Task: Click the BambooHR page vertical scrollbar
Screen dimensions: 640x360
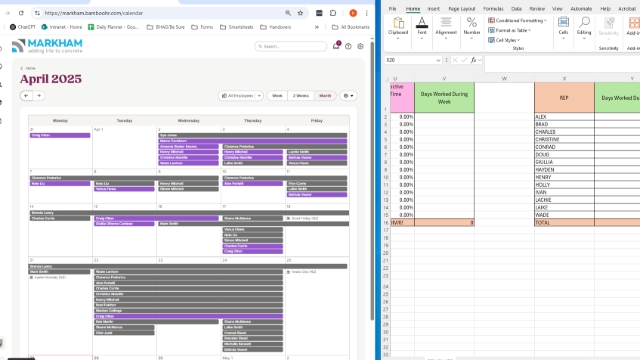Action: [372, 180]
